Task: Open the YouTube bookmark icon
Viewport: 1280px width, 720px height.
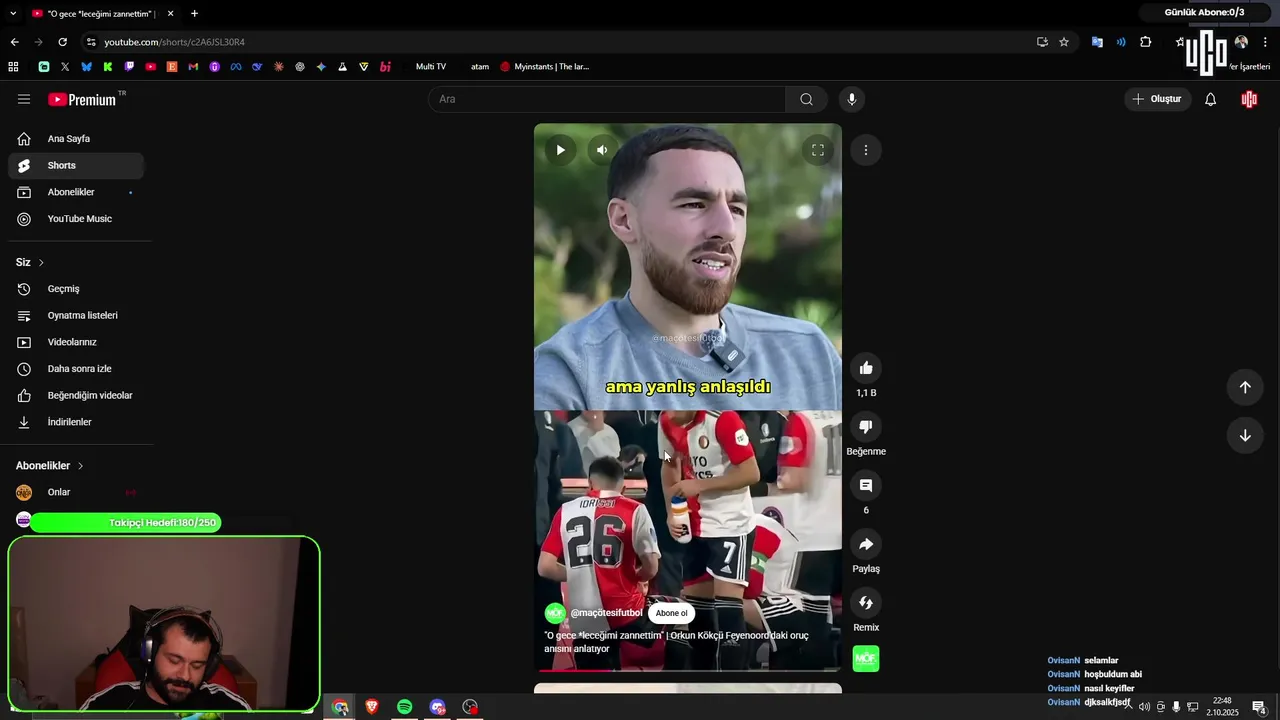Action: (150, 66)
